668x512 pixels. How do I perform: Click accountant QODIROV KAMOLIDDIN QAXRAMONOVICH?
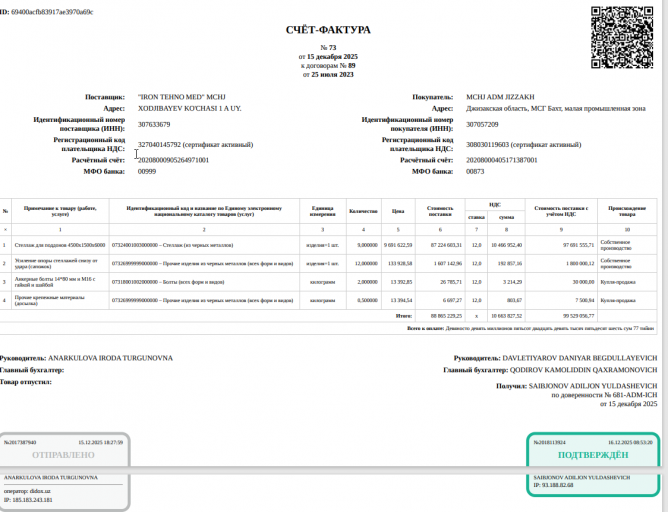(x=583, y=370)
